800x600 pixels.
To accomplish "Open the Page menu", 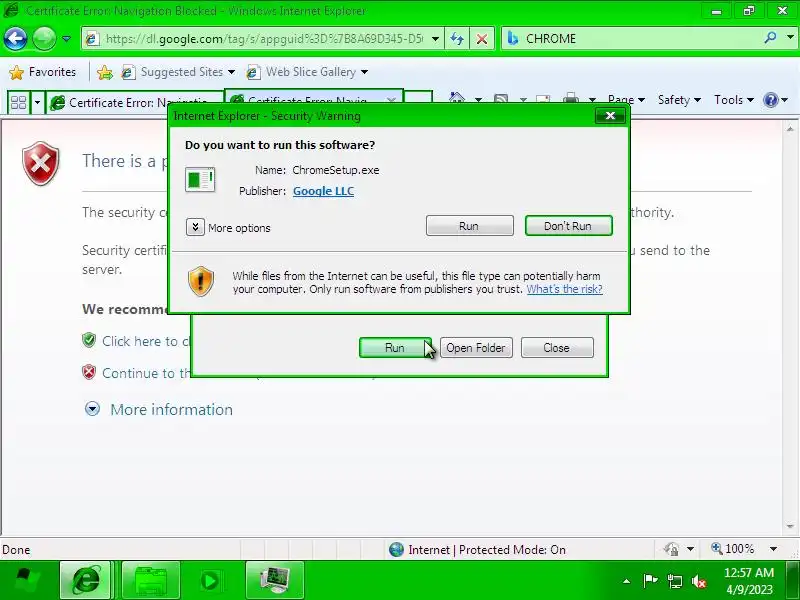I will (x=627, y=99).
